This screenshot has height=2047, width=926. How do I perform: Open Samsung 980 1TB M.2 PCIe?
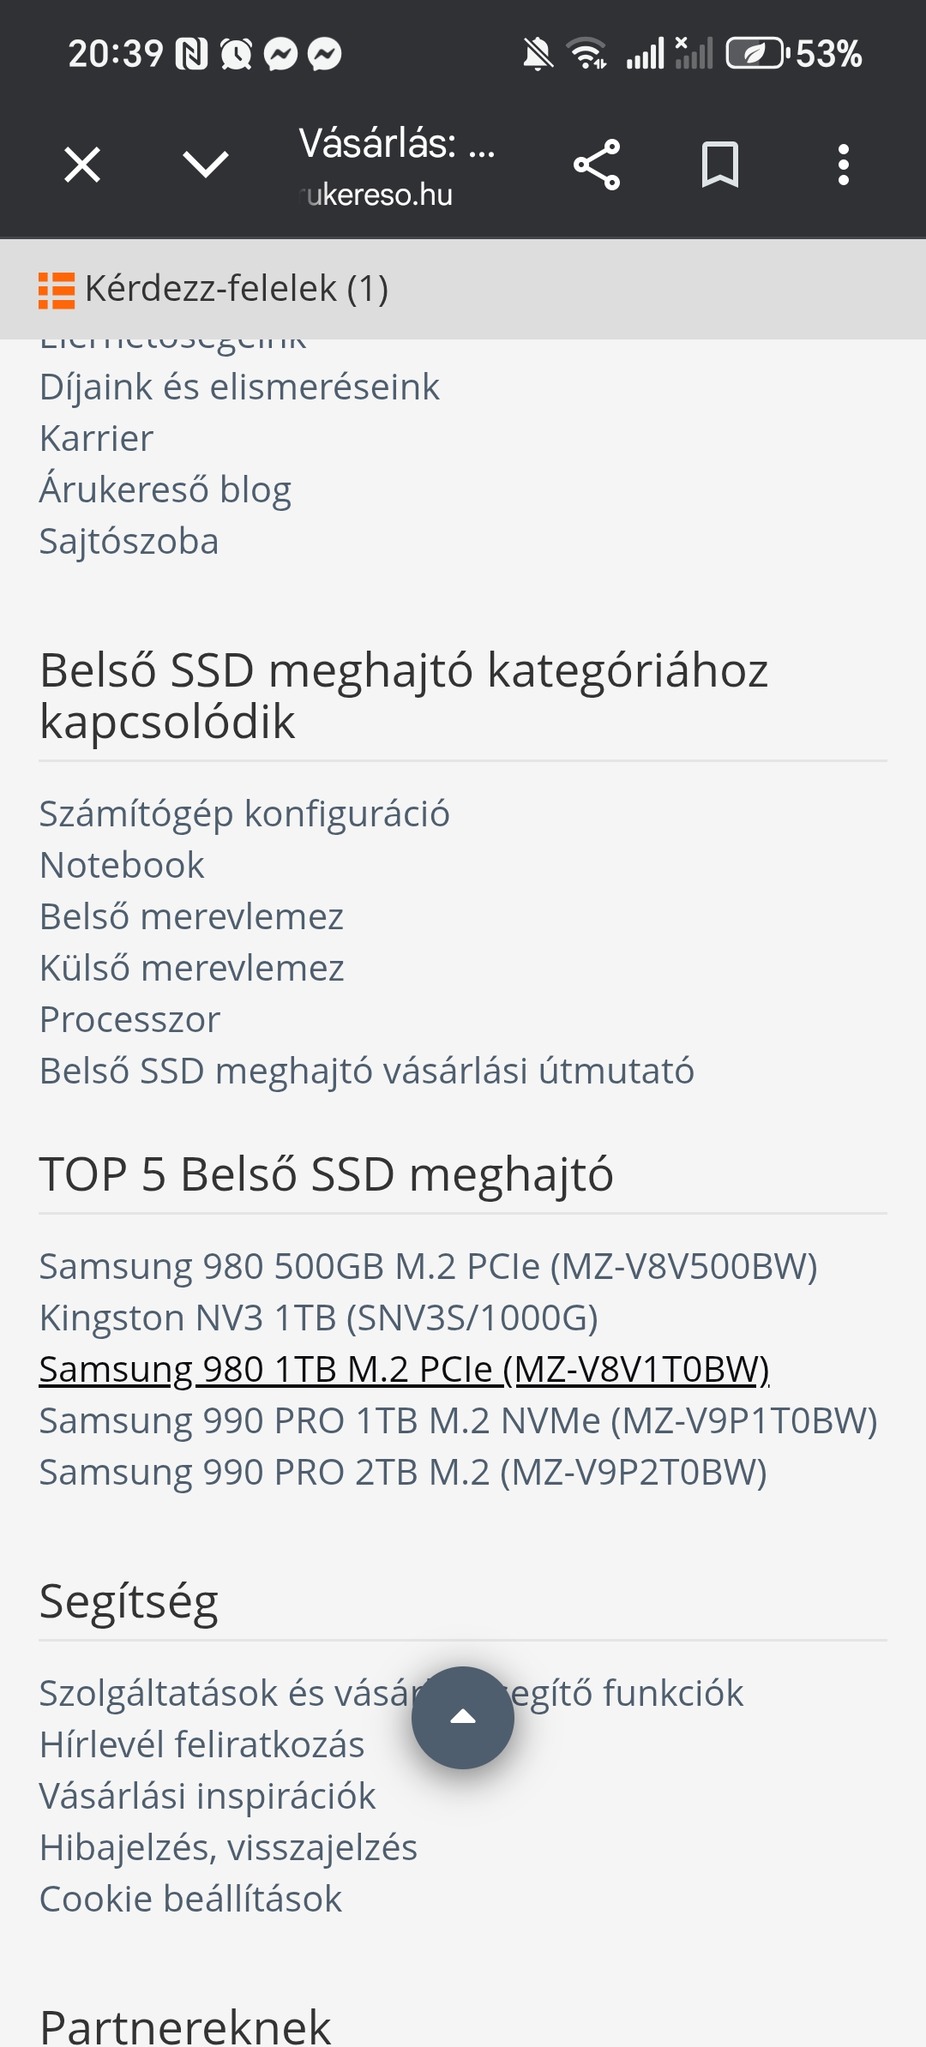(x=404, y=1369)
